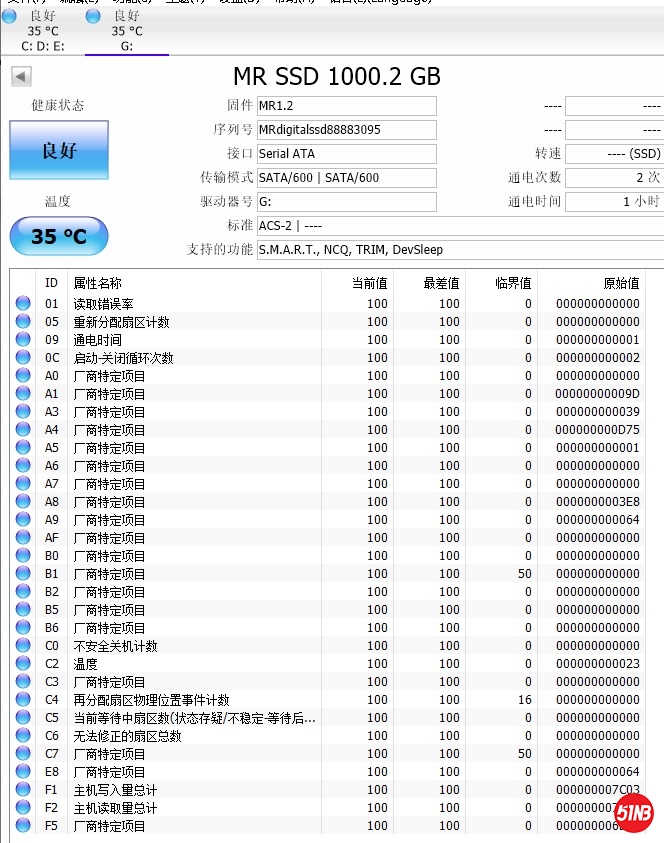The height and width of the screenshot is (843, 664).
Task: Click the 属性名称 column header
Action: [97, 283]
